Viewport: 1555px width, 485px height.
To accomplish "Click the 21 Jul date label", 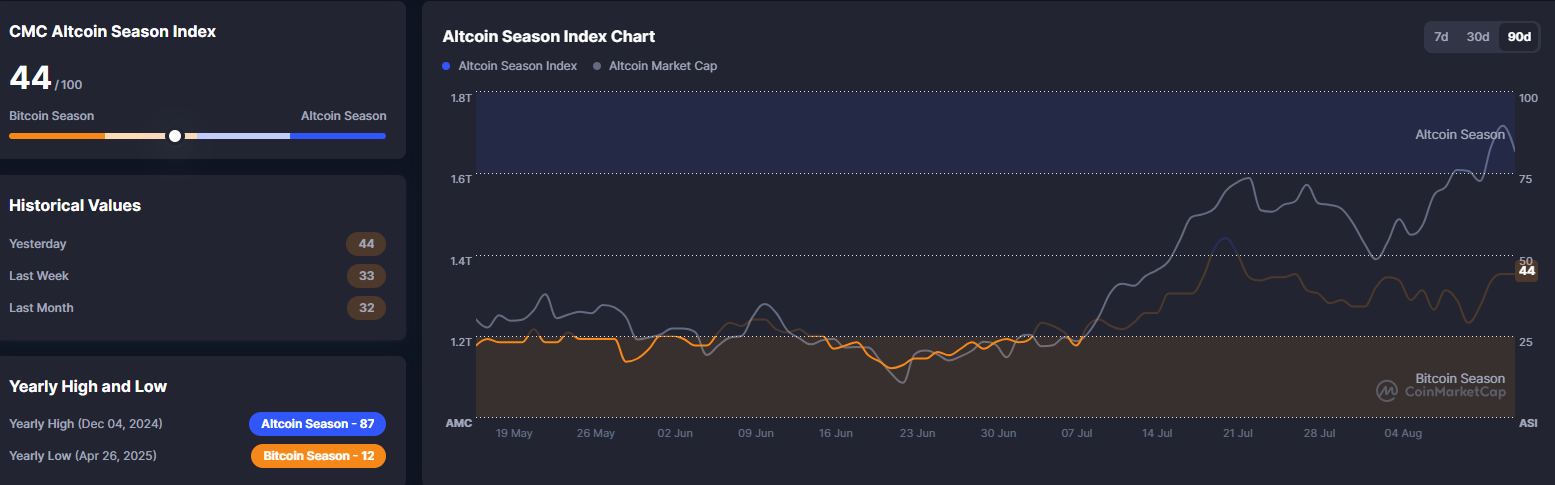I will coord(1238,434).
